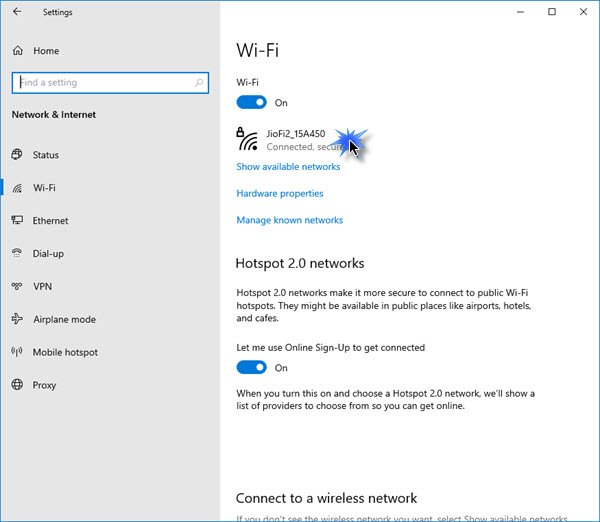Focus the Find a setting search box
The height and width of the screenshot is (522, 600).
110,83
